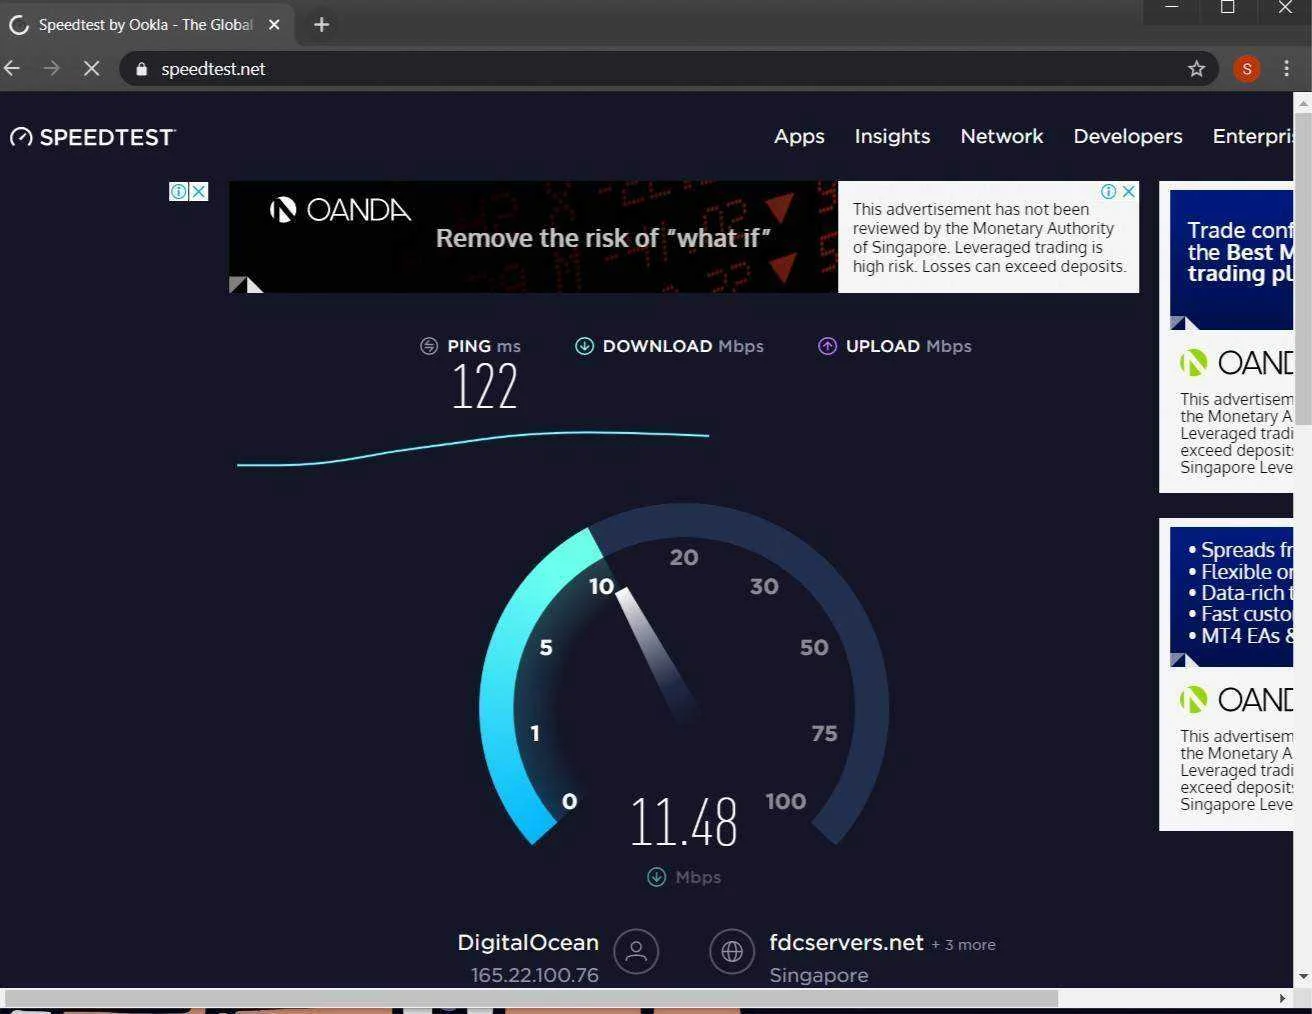Screen dimensions: 1312x1014
Task: Click the ping result value 122
Action: [x=485, y=386]
